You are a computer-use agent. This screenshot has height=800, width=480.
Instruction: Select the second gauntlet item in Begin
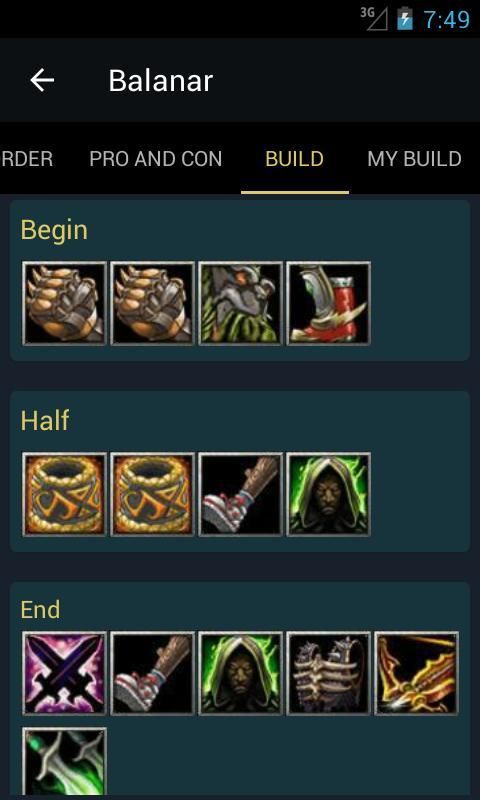[153, 304]
